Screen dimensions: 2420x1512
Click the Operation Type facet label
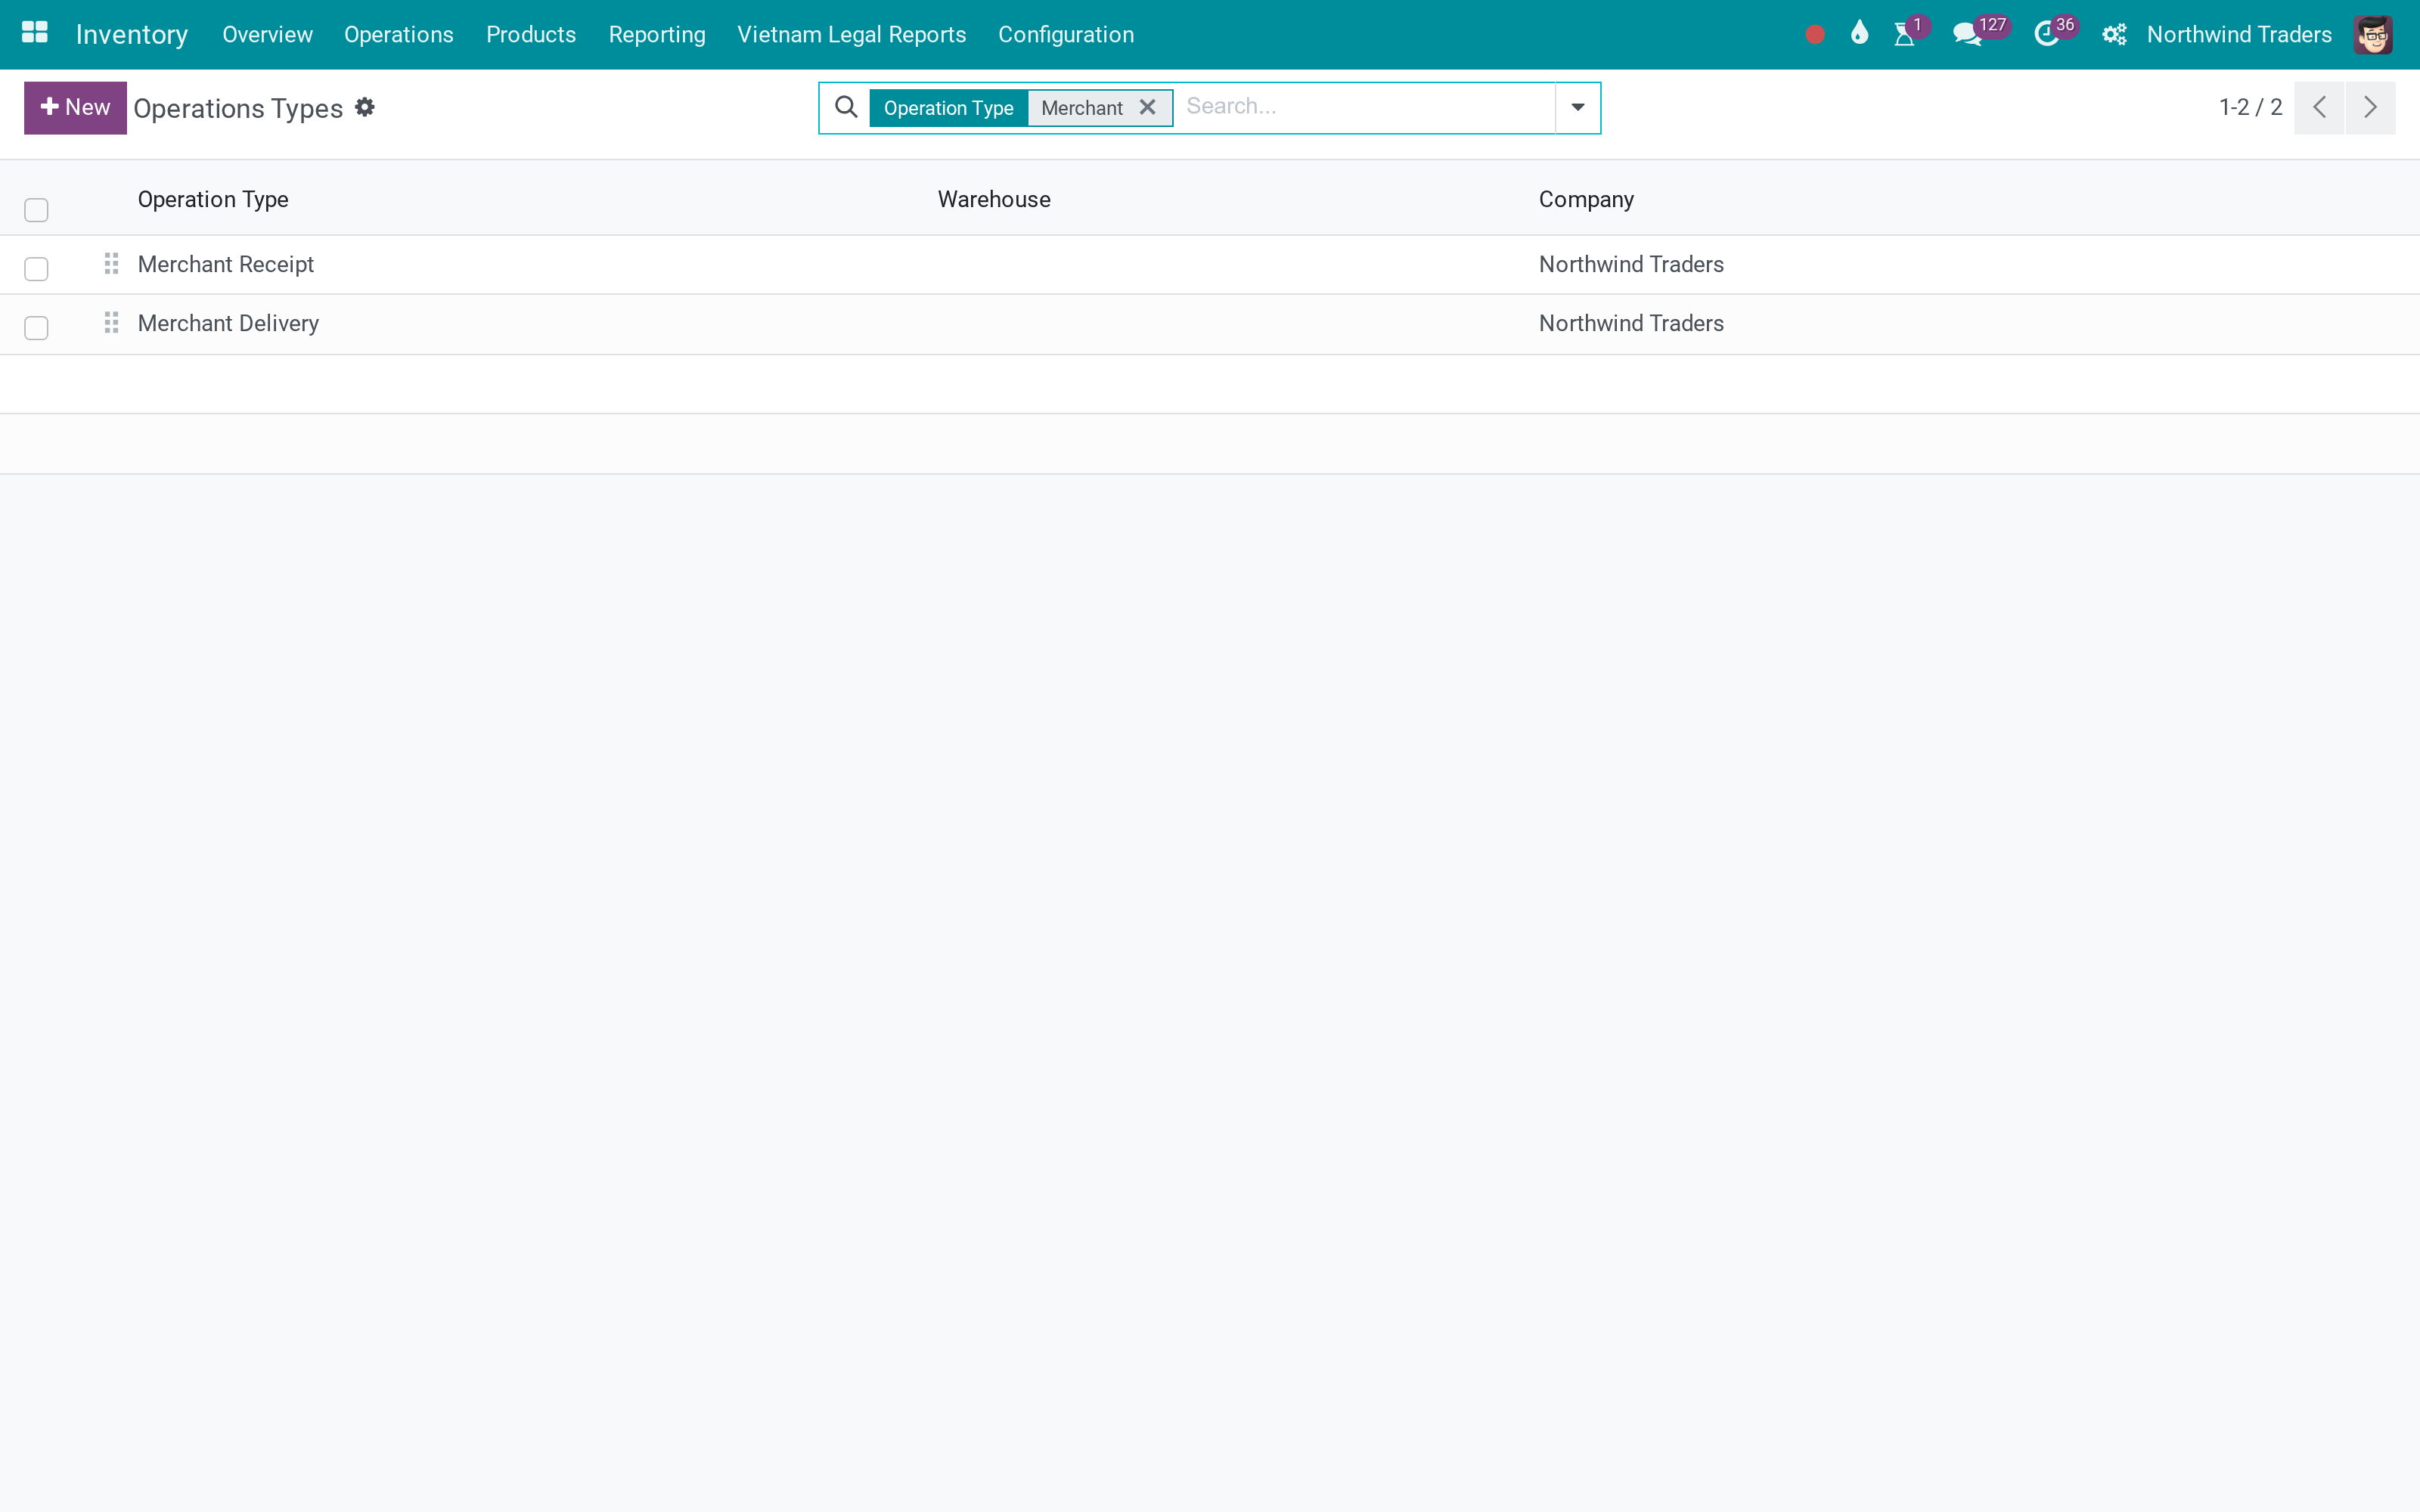pyautogui.click(x=948, y=108)
